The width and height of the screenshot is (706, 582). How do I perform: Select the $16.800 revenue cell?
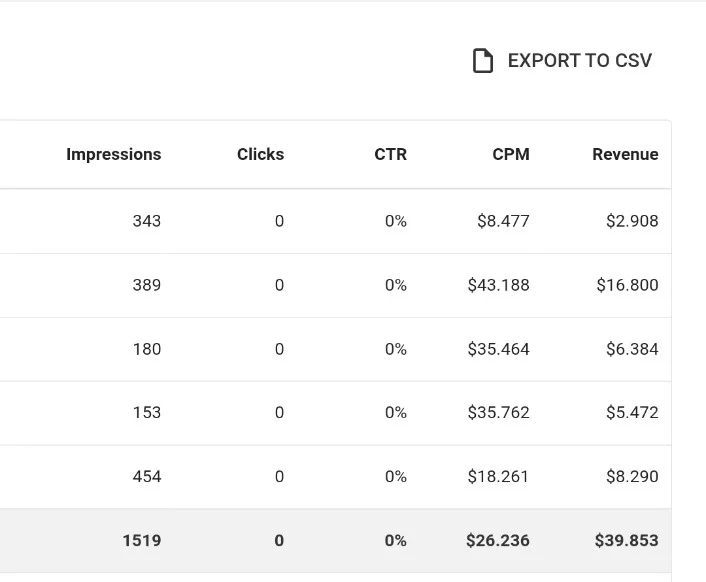pos(627,285)
